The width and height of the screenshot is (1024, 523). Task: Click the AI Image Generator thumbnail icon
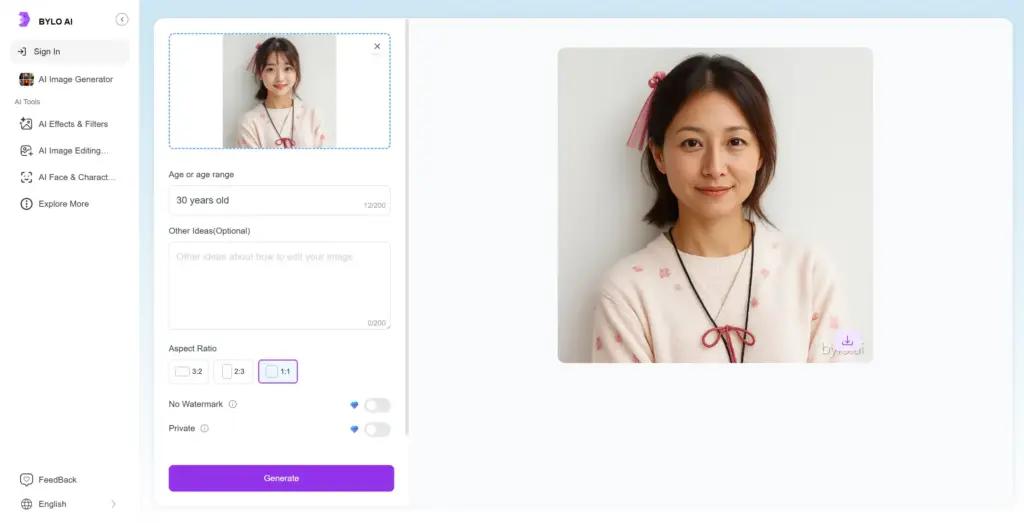pos(26,79)
